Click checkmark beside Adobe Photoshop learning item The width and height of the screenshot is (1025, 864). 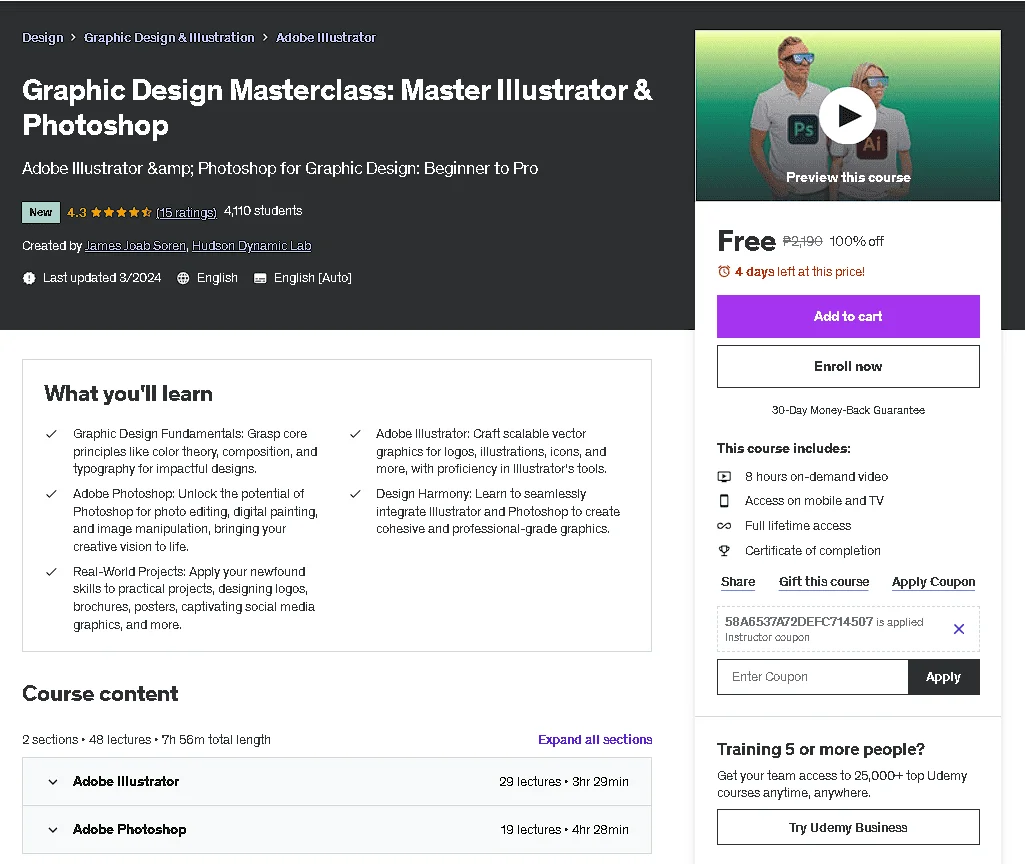pyautogui.click(x=51, y=494)
